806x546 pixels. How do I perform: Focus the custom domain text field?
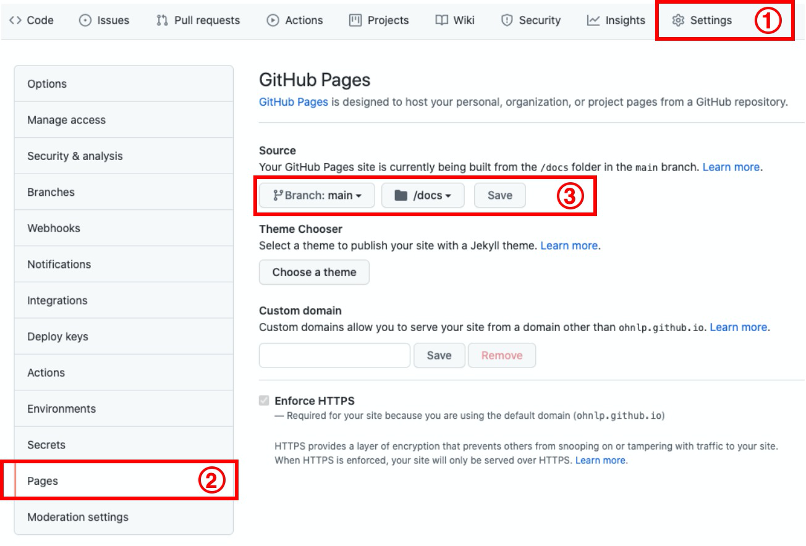pyautogui.click(x=335, y=355)
